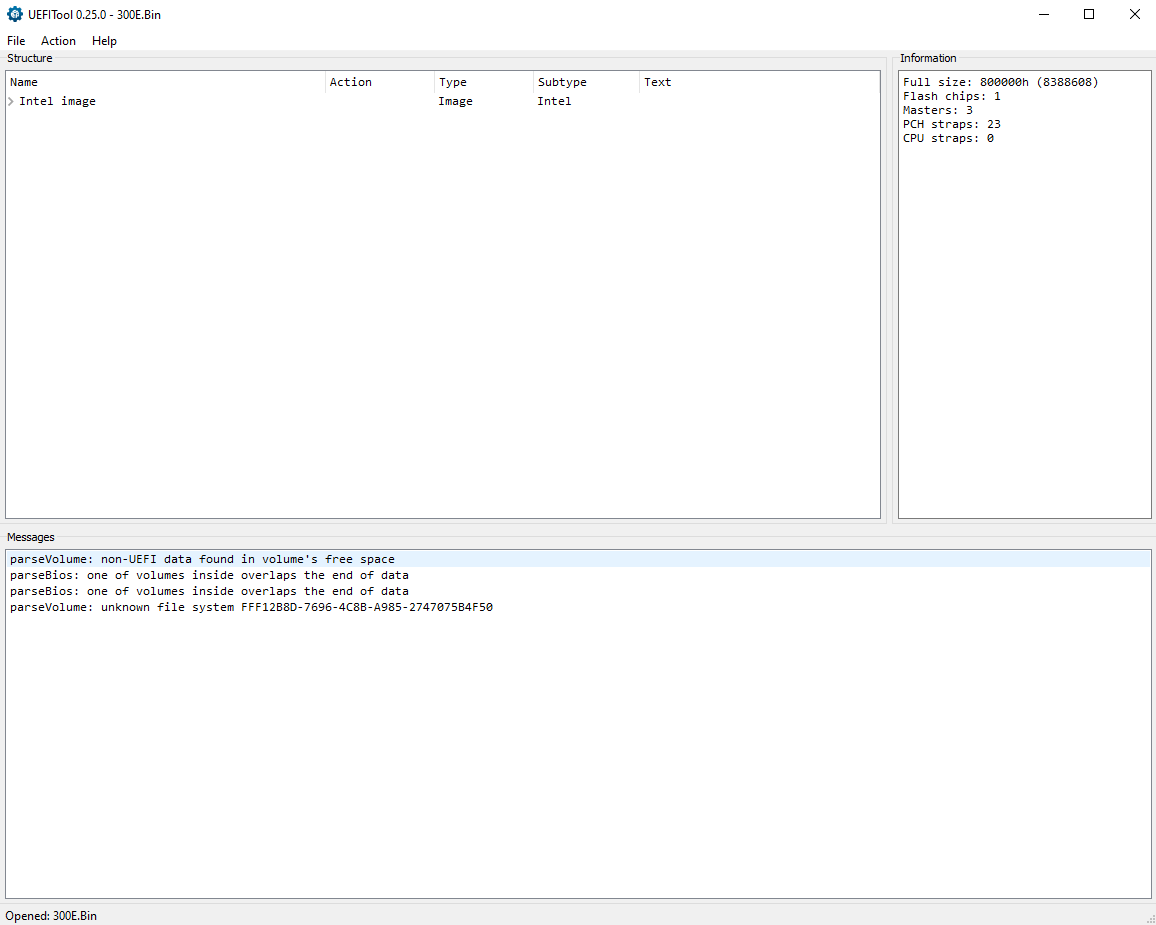1156x925 pixels.
Task: Click the UEFITool app icon in title bar
Action: click(15, 14)
